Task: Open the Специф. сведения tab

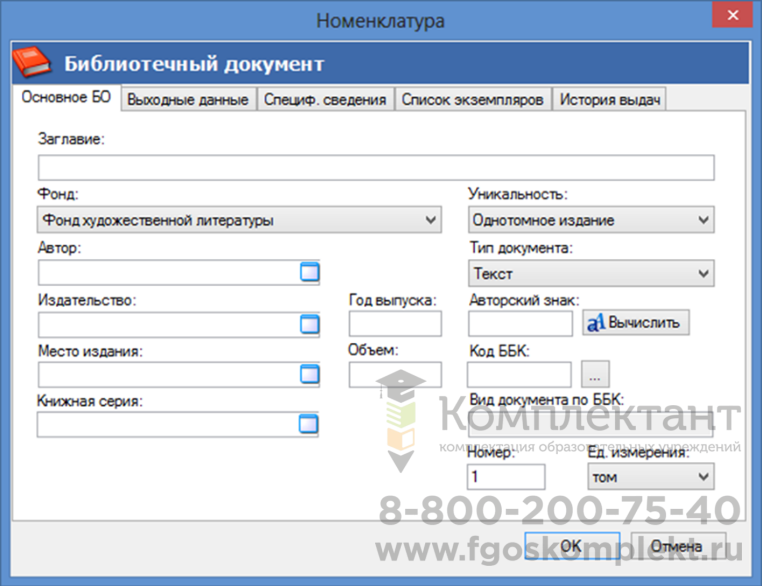Action: [325, 100]
